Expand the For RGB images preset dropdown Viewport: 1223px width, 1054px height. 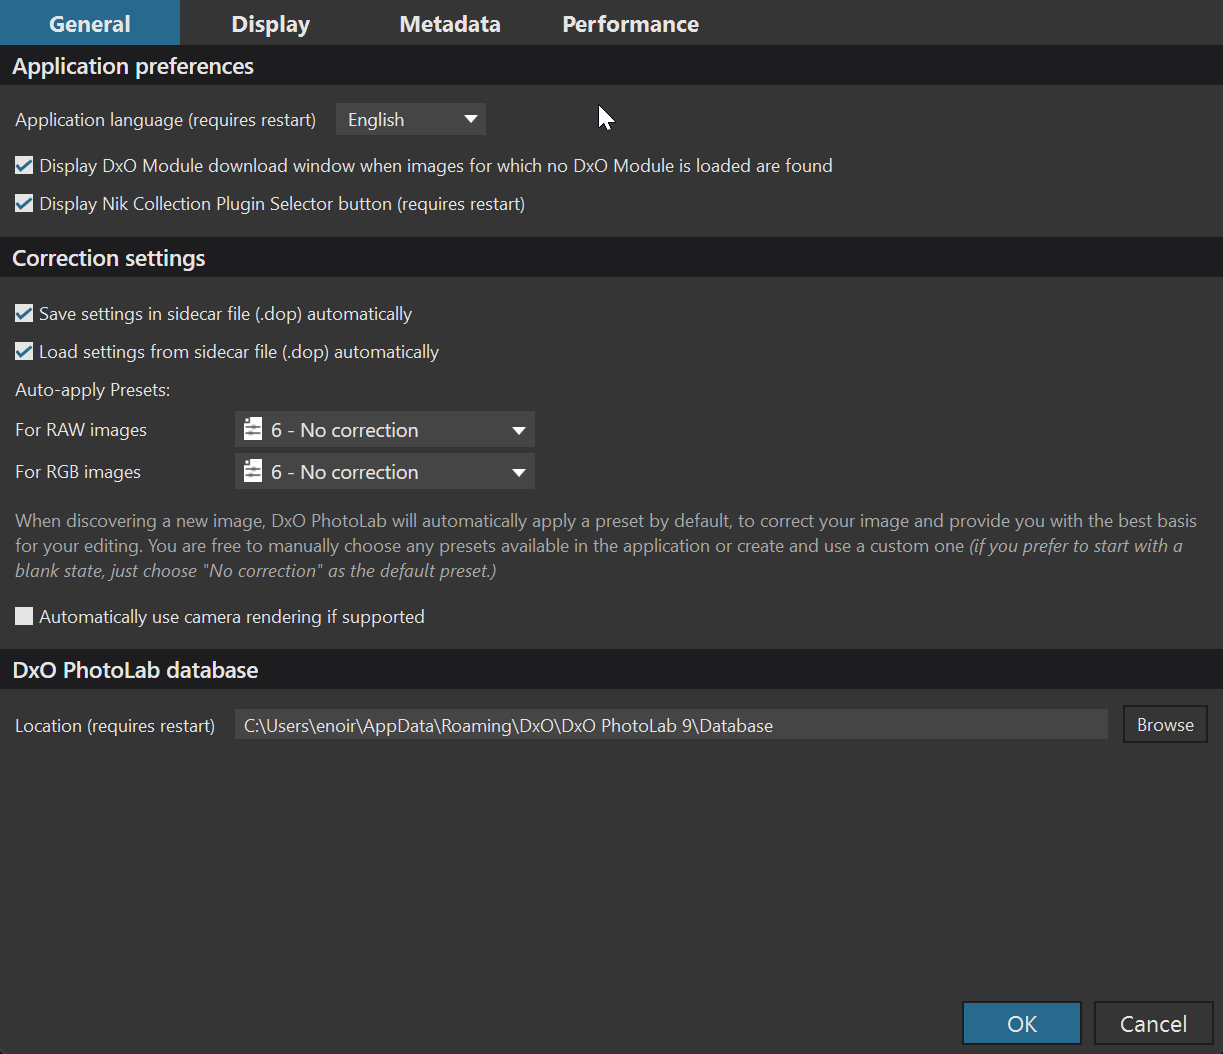(x=385, y=472)
